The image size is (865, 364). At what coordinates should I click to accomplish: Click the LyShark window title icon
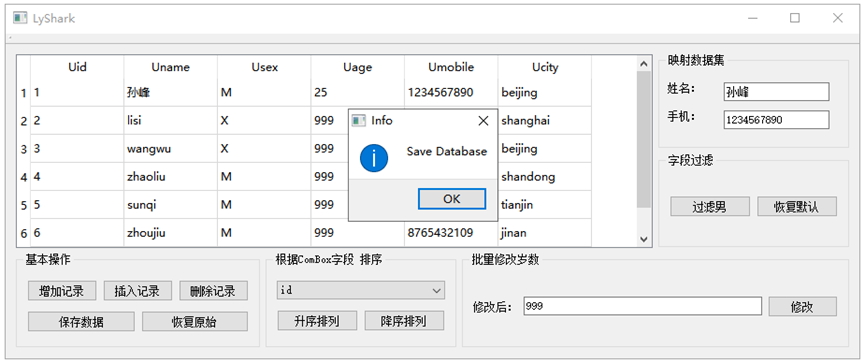click(x=20, y=18)
